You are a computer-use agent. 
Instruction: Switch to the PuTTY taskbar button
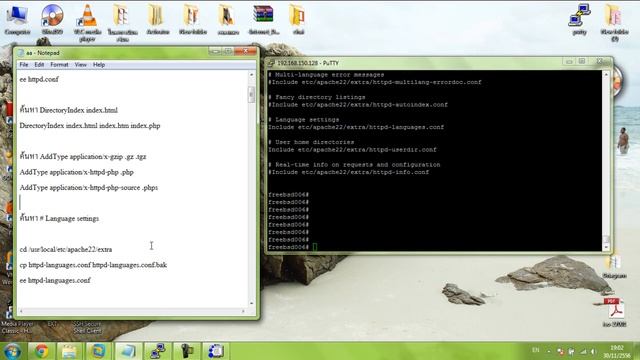point(157,351)
